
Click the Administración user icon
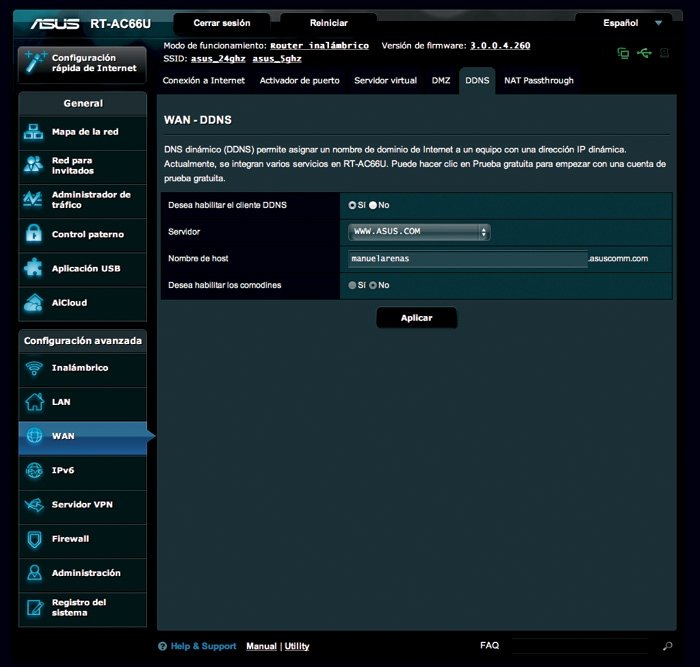(x=34, y=573)
